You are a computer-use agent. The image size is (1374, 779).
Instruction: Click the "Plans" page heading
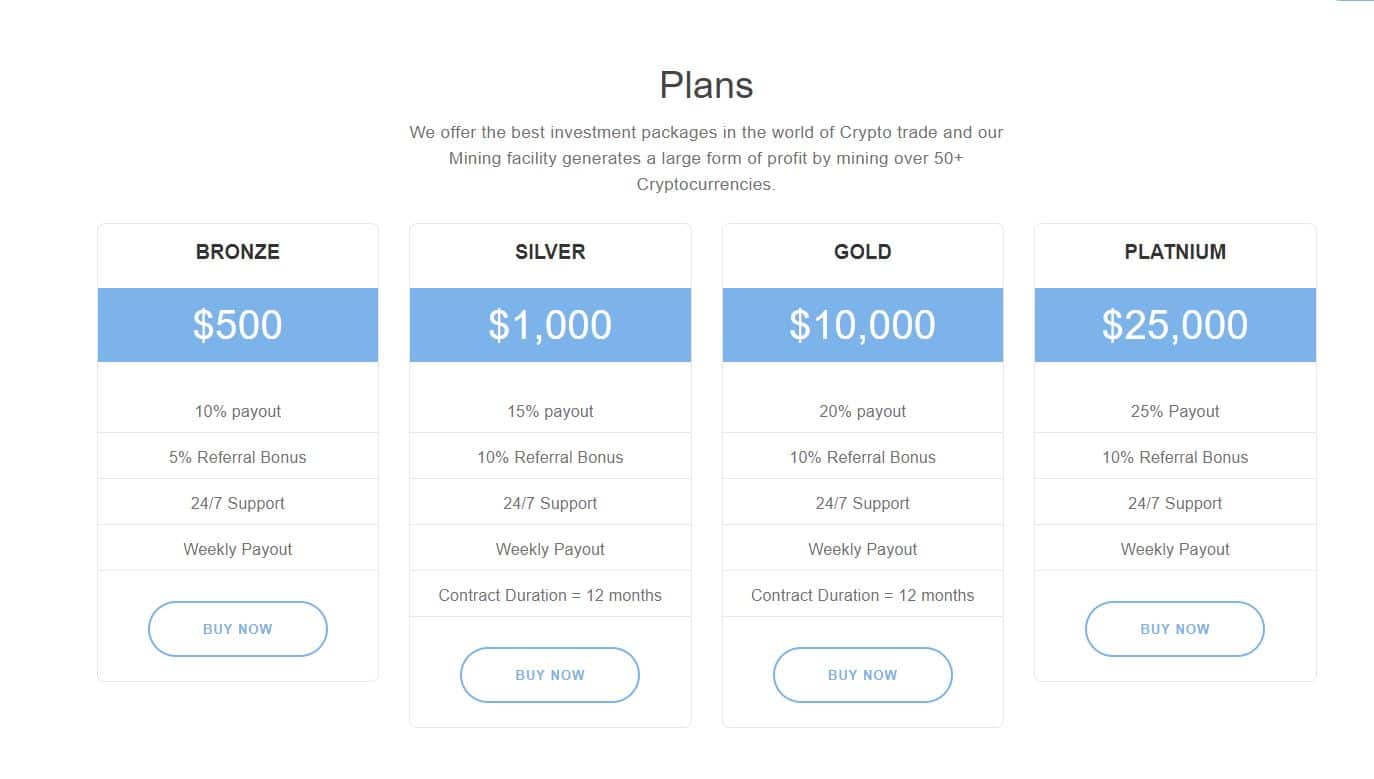coord(706,85)
